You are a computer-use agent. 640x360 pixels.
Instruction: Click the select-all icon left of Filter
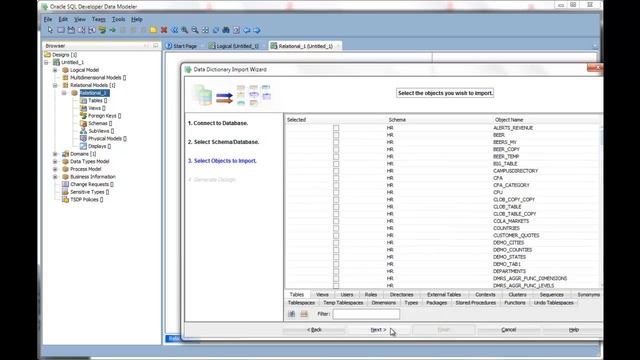point(291,314)
